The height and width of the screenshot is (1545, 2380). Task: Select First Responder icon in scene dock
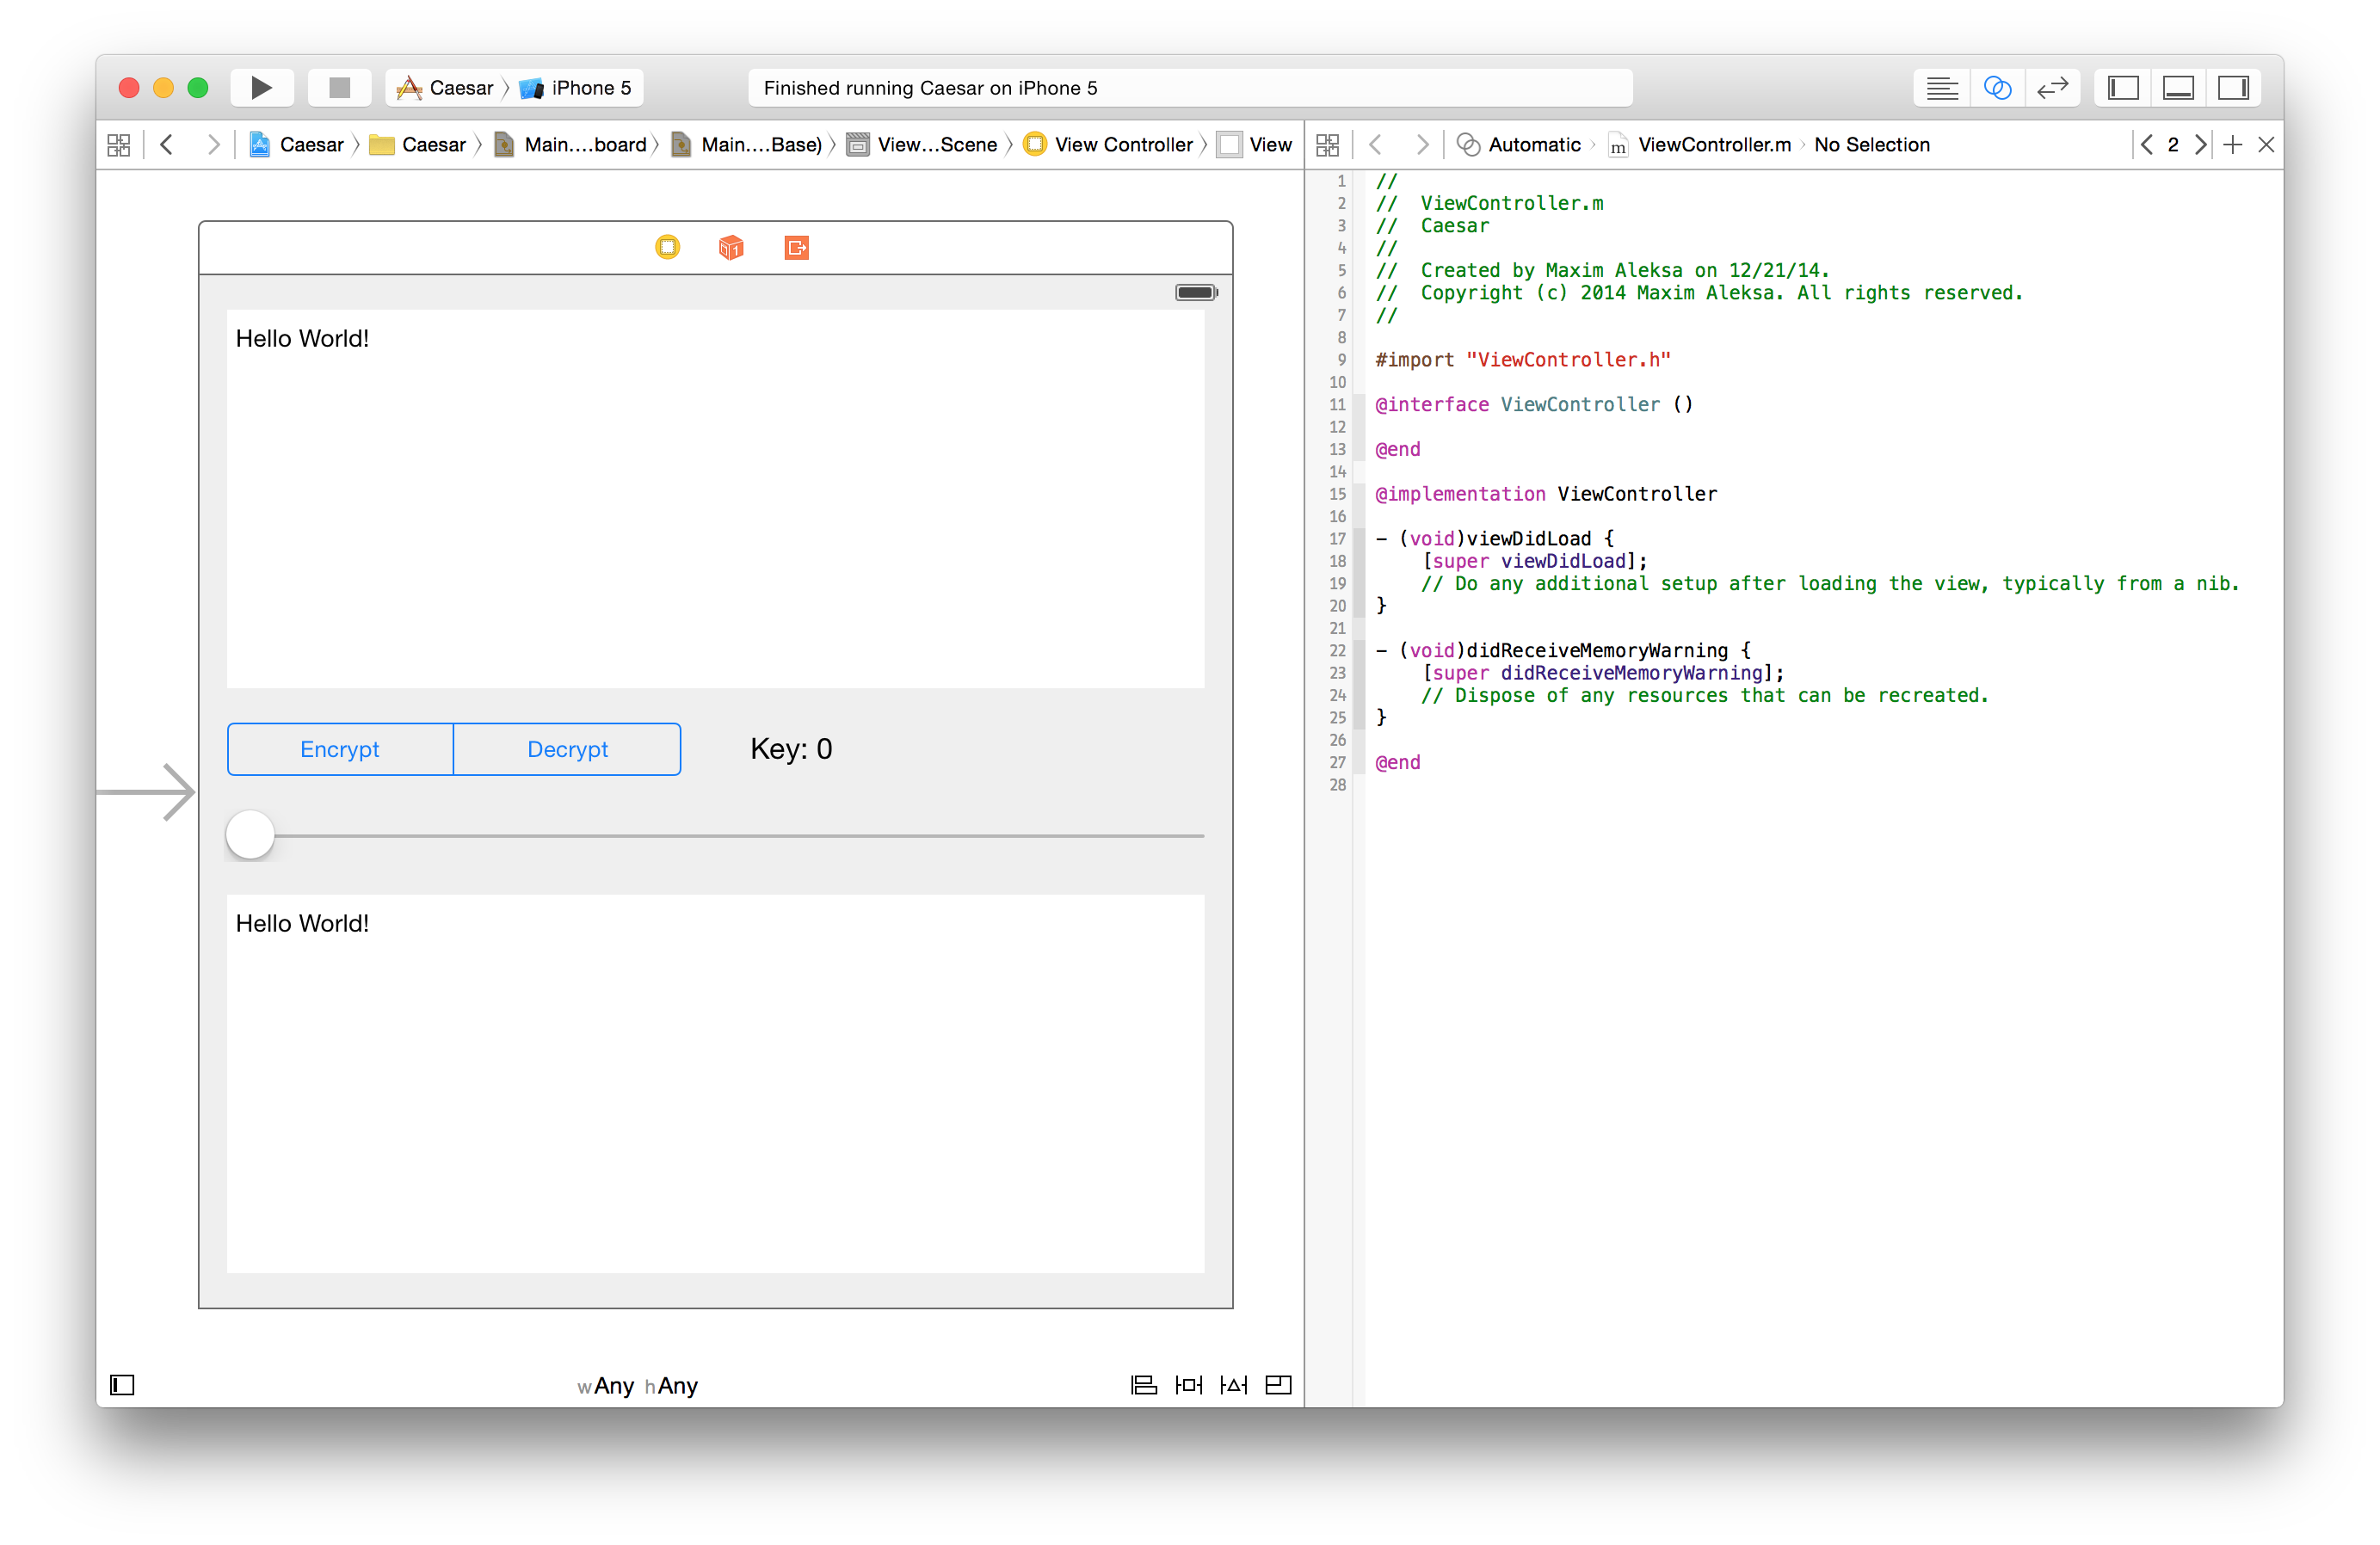click(731, 247)
